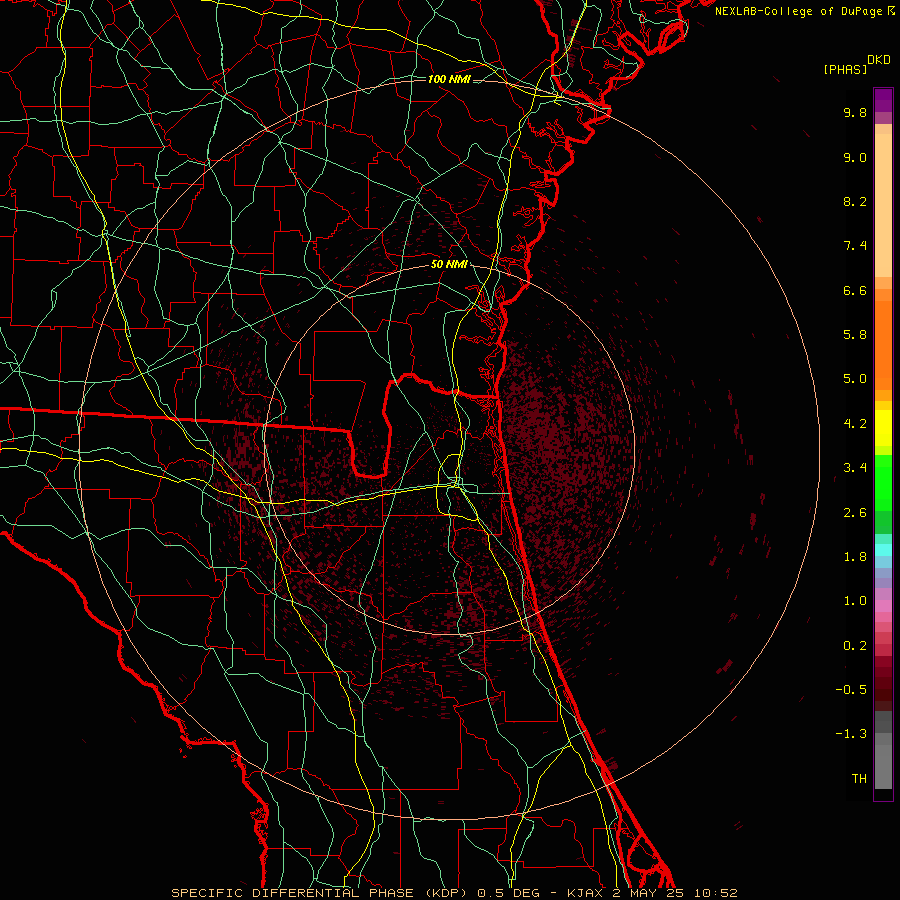
Task: Pick the bright green band of the scale
Action: pos(883,484)
